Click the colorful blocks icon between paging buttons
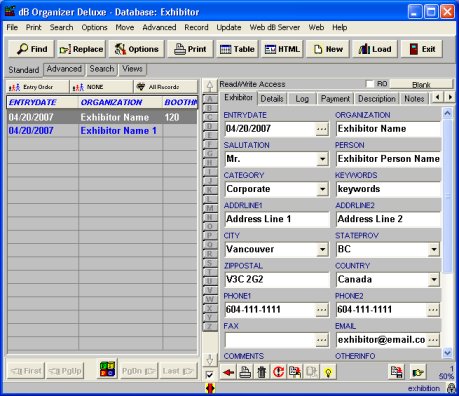The height and width of the screenshot is (396, 459). (x=108, y=369)
